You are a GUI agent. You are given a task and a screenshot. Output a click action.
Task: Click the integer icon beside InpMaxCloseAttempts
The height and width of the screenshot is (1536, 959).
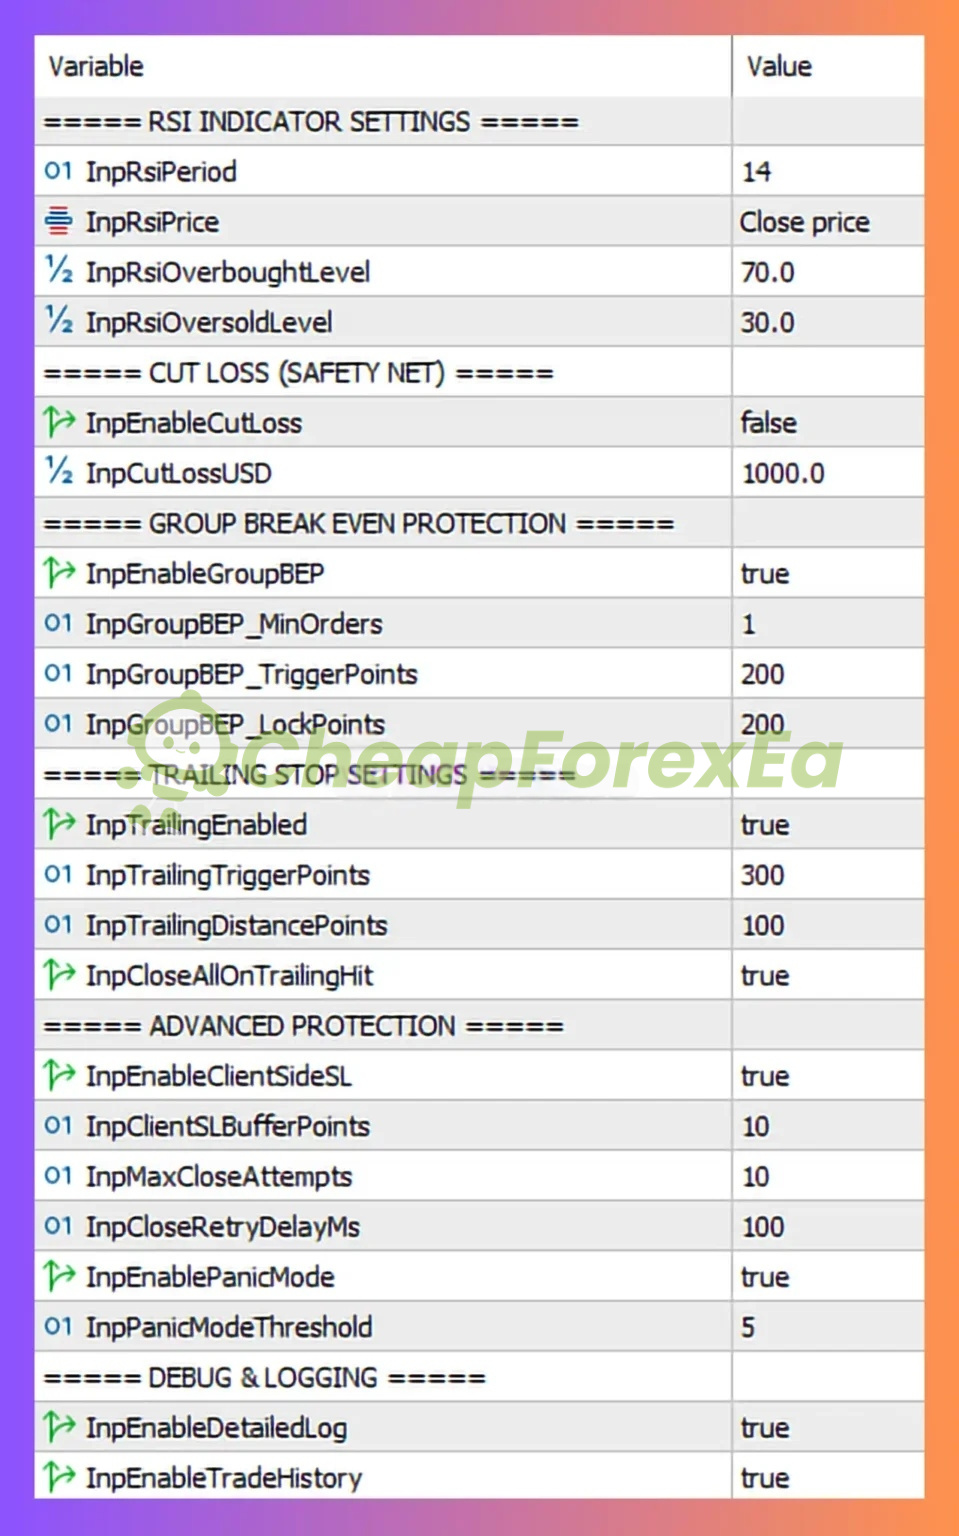(58, 1176)
